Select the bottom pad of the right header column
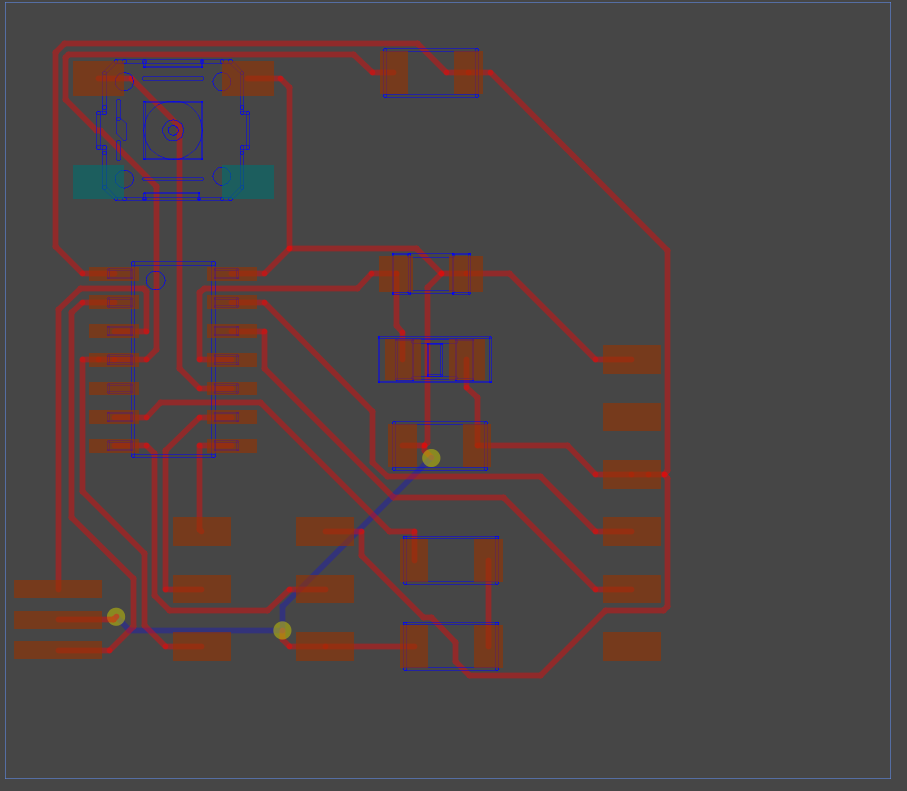The height and width of the screenshot is (791, 907). 632,646
